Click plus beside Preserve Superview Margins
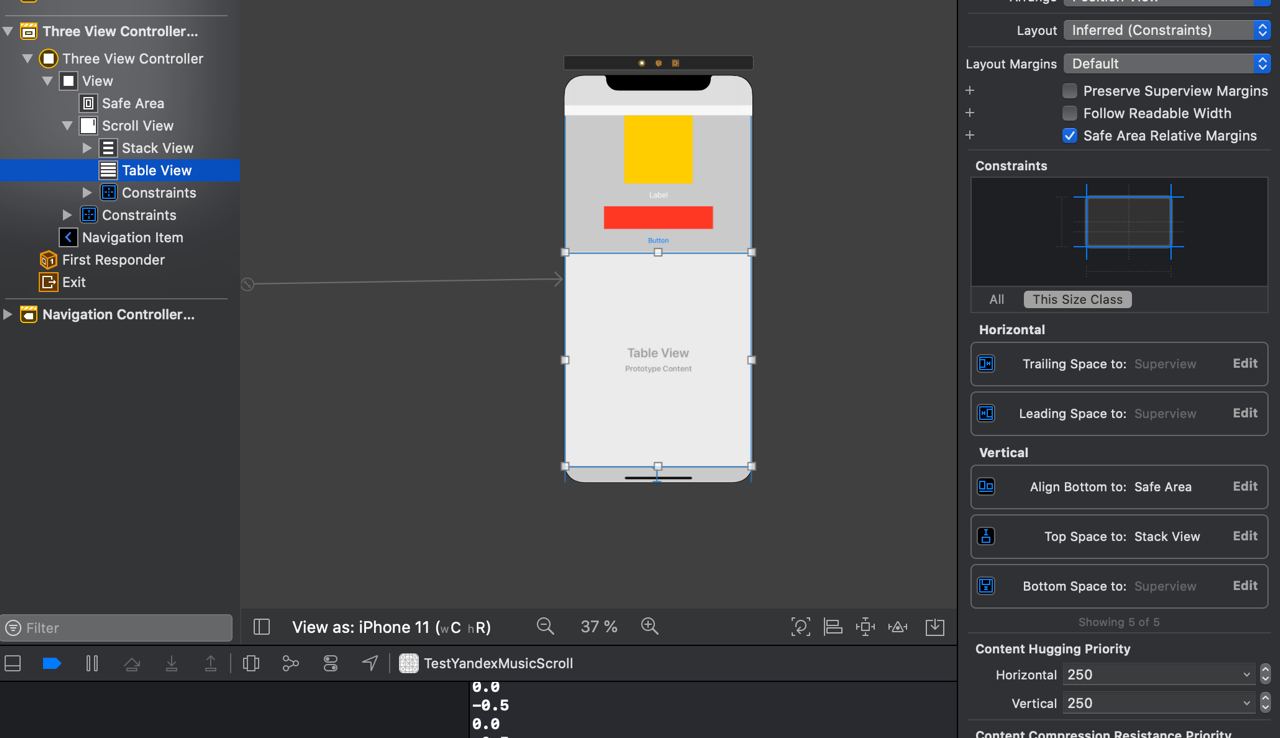1280x738 pixels. [970, 91]
